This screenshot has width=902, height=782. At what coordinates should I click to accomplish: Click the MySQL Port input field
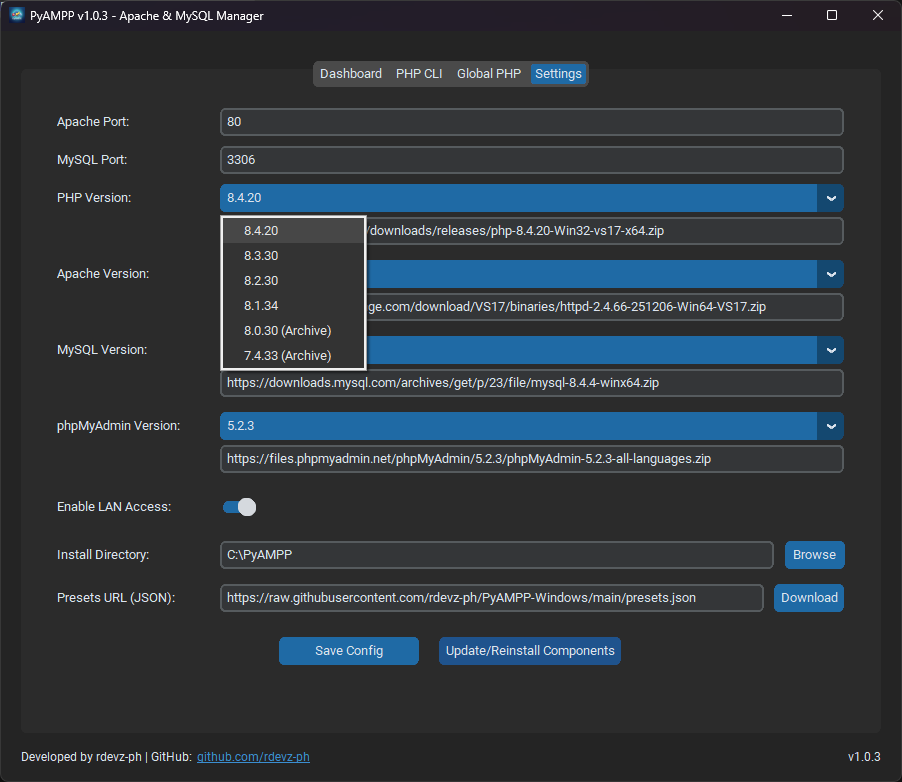(531, 160)
